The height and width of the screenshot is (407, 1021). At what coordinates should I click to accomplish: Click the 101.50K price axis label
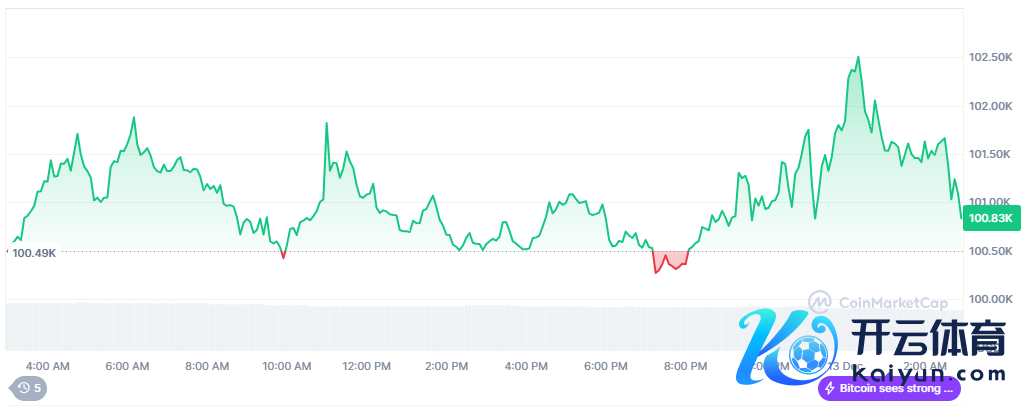[x=992, y=154]
